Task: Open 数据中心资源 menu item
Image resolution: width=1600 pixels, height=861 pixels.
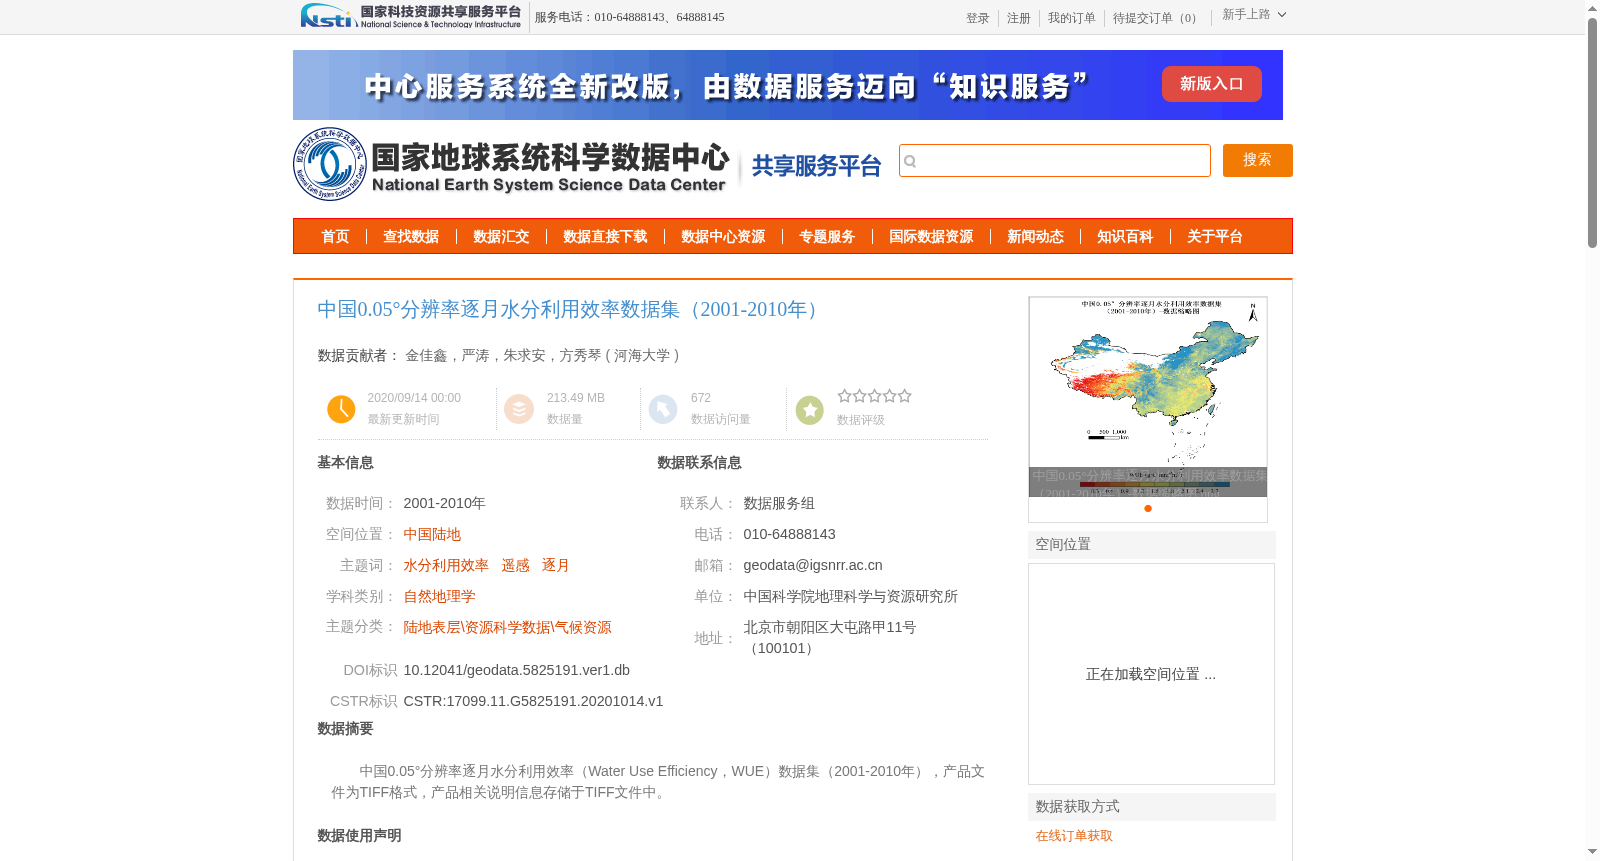Action: click(723, 237)
